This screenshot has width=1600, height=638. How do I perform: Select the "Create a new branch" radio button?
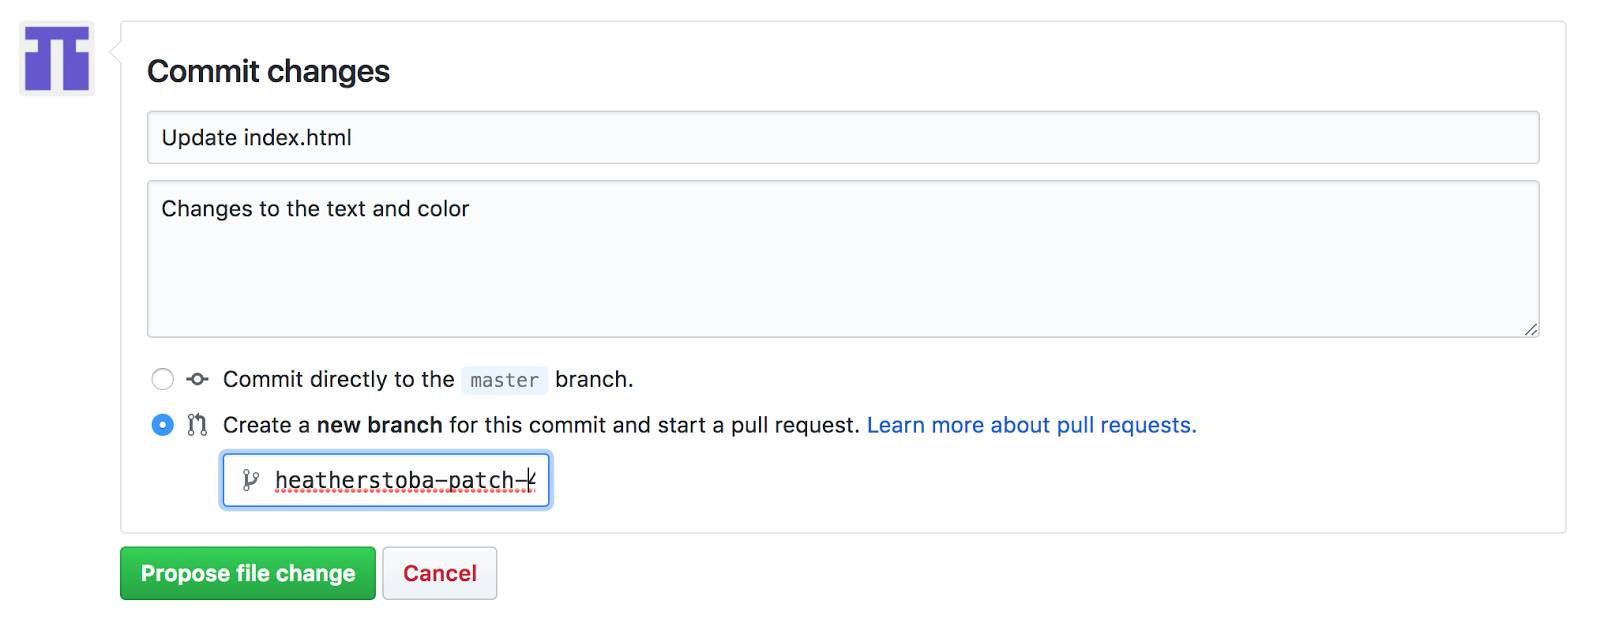click(x=162, y=425)
